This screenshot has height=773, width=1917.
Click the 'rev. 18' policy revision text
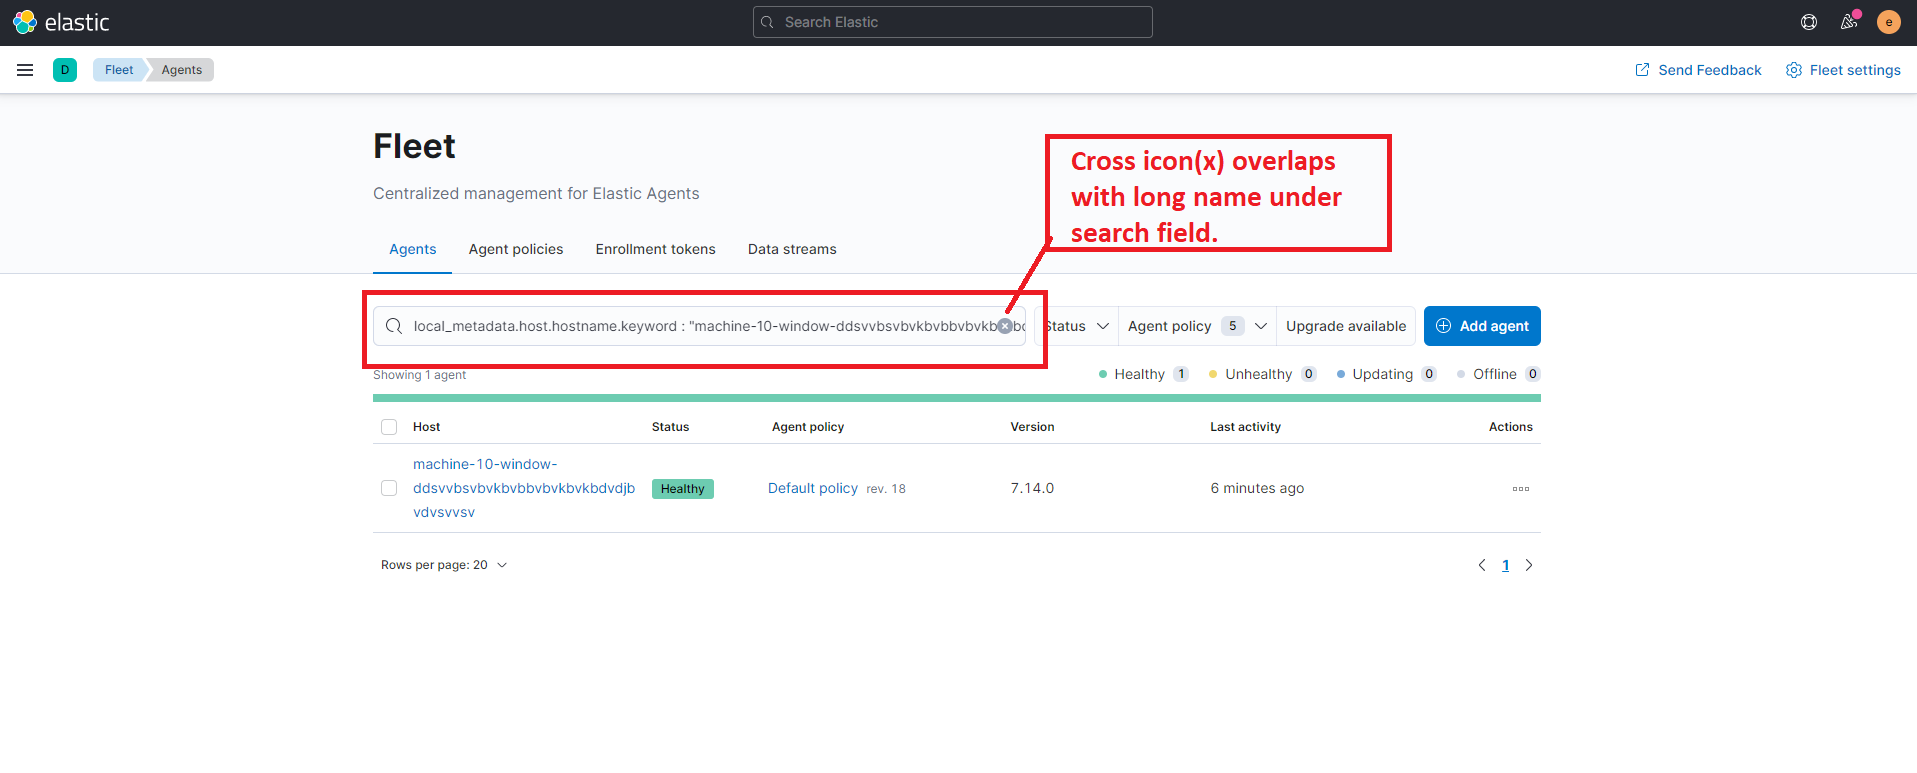(x=886, y=489)
